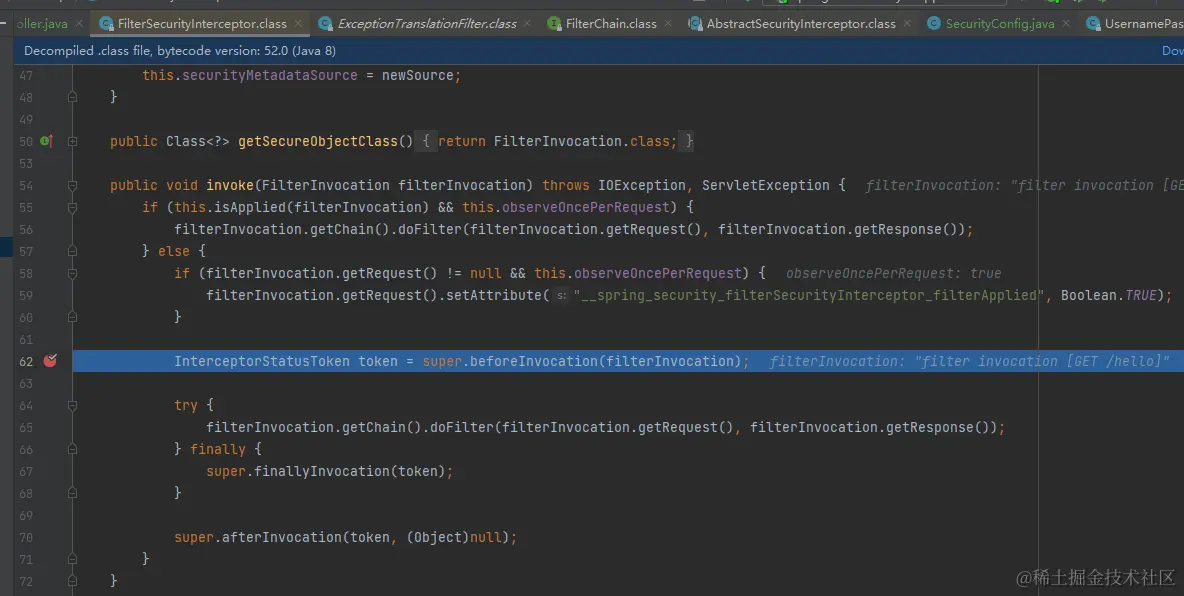
Task: Click the fold end marker on line 71
Action: (72, 559)
